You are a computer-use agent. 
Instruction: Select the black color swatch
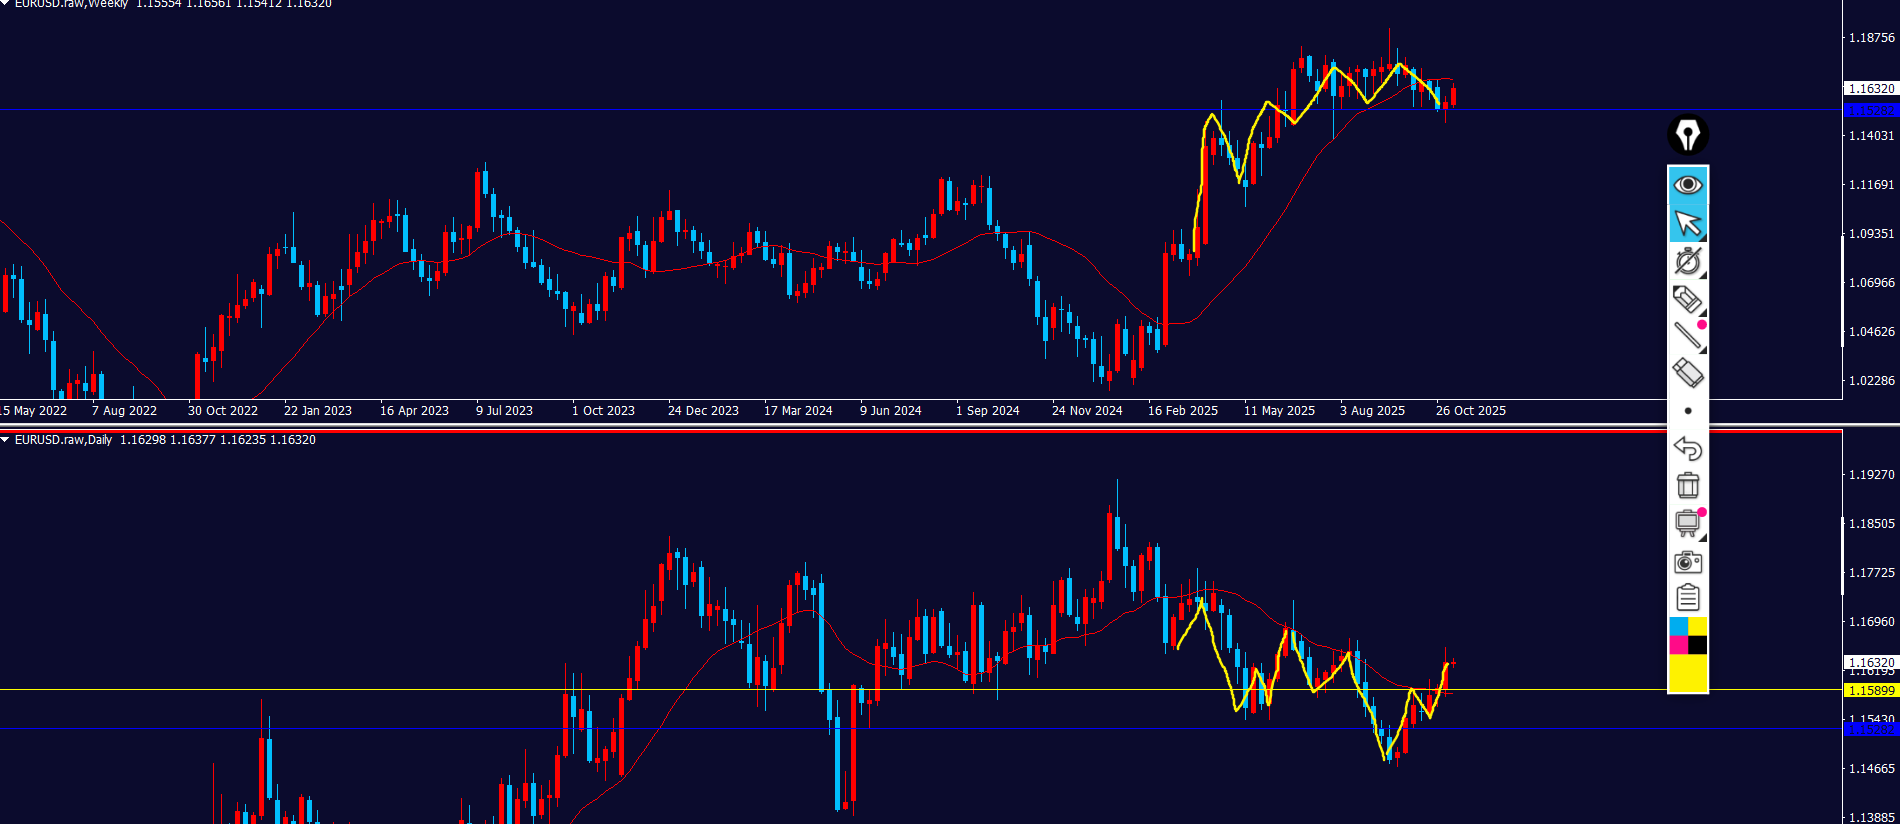coord(1698,645)
